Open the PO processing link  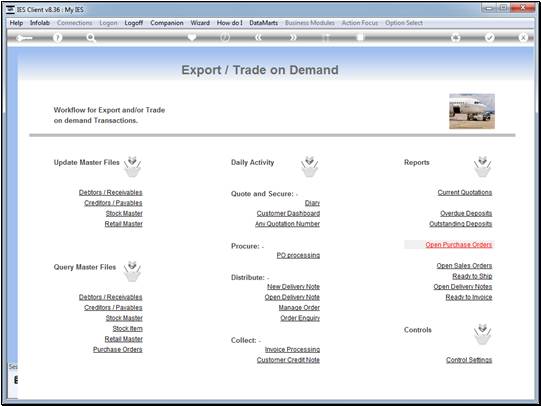(298, 255)
